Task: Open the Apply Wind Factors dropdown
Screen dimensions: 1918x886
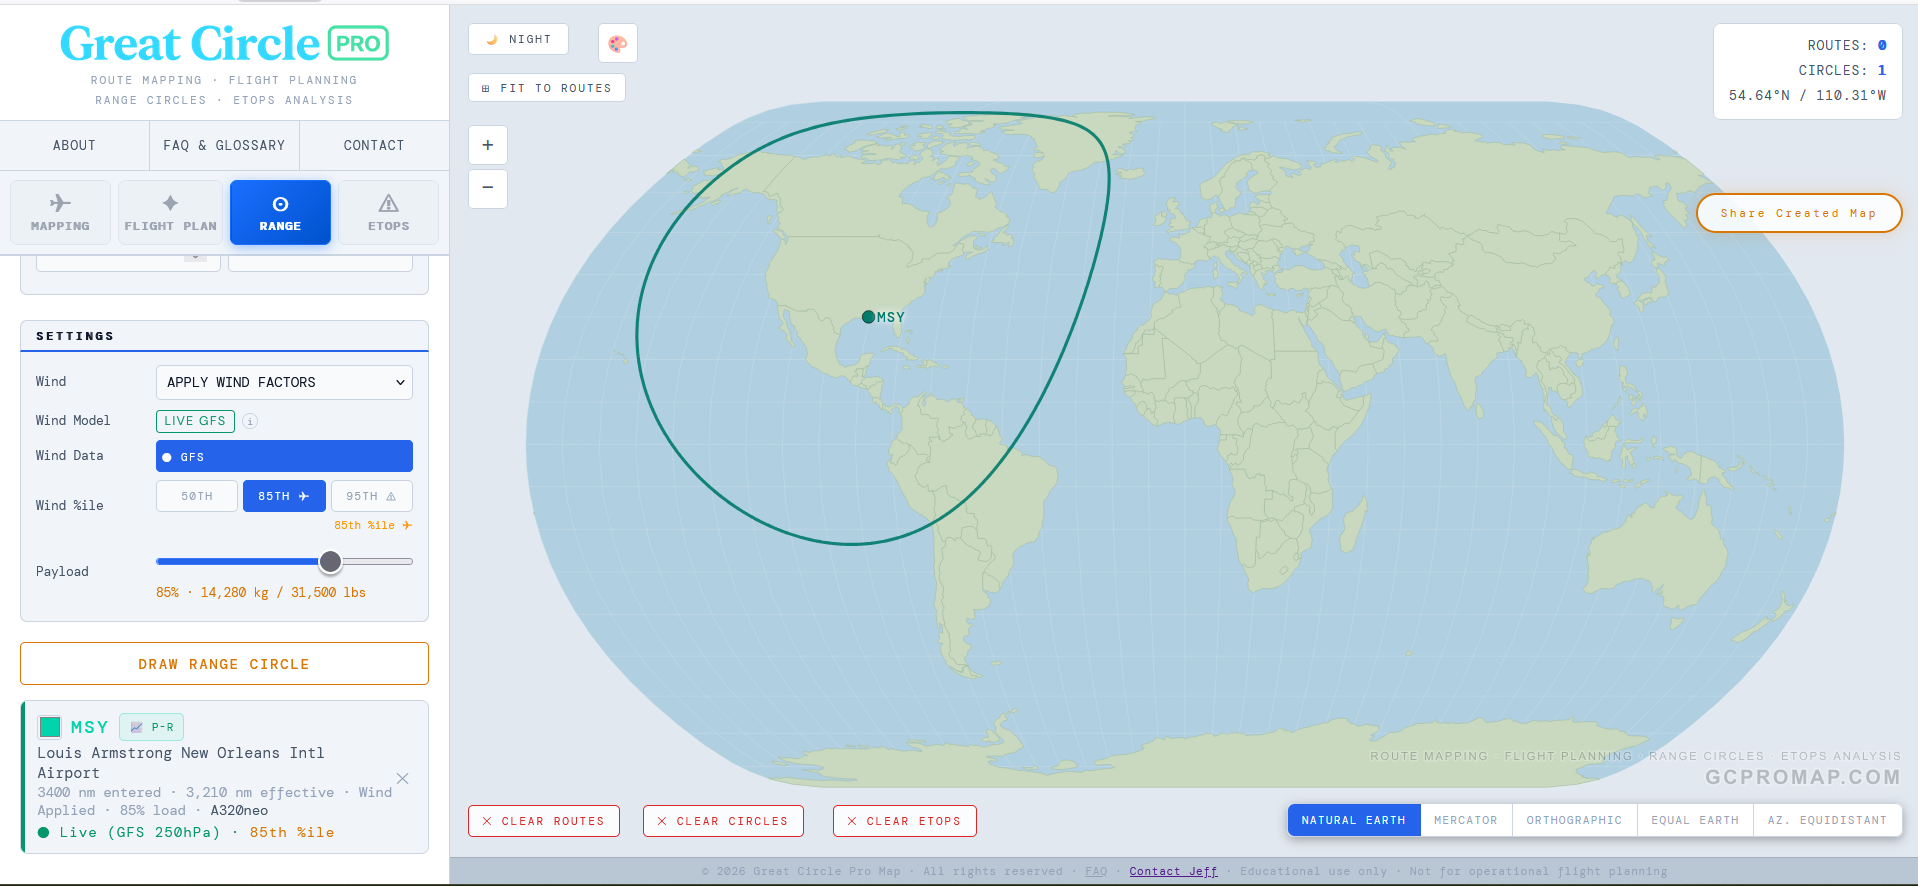Action: [284, 382]
